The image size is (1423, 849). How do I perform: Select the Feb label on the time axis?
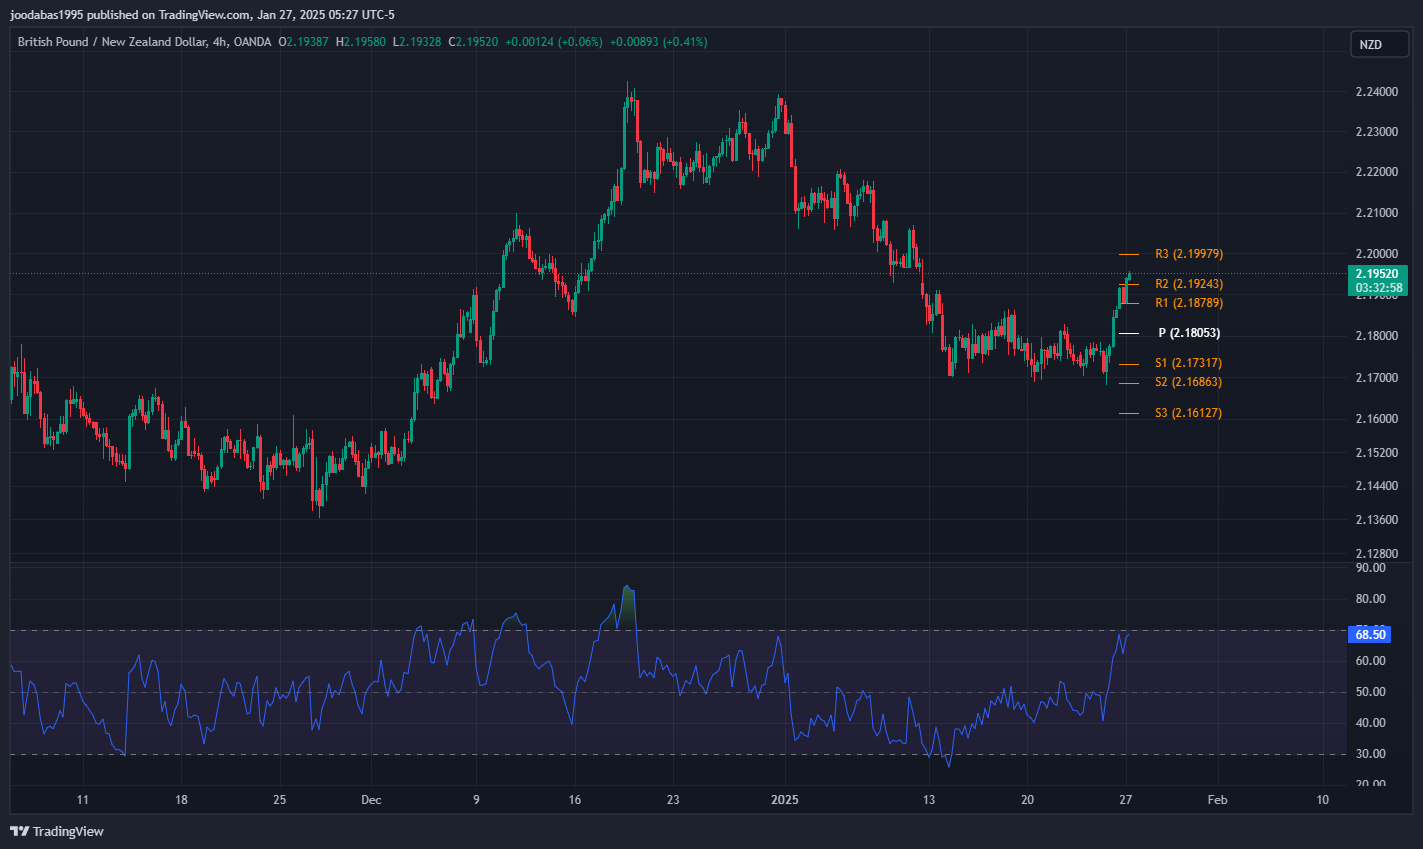click(1217, 800)
